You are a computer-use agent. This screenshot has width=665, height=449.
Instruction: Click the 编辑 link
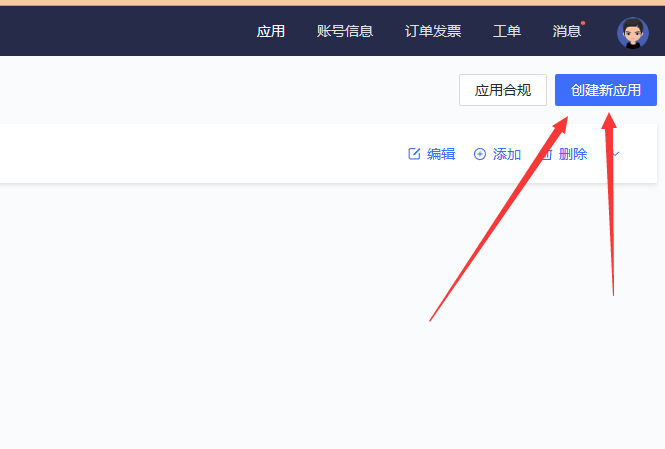(x=431, y=154)
